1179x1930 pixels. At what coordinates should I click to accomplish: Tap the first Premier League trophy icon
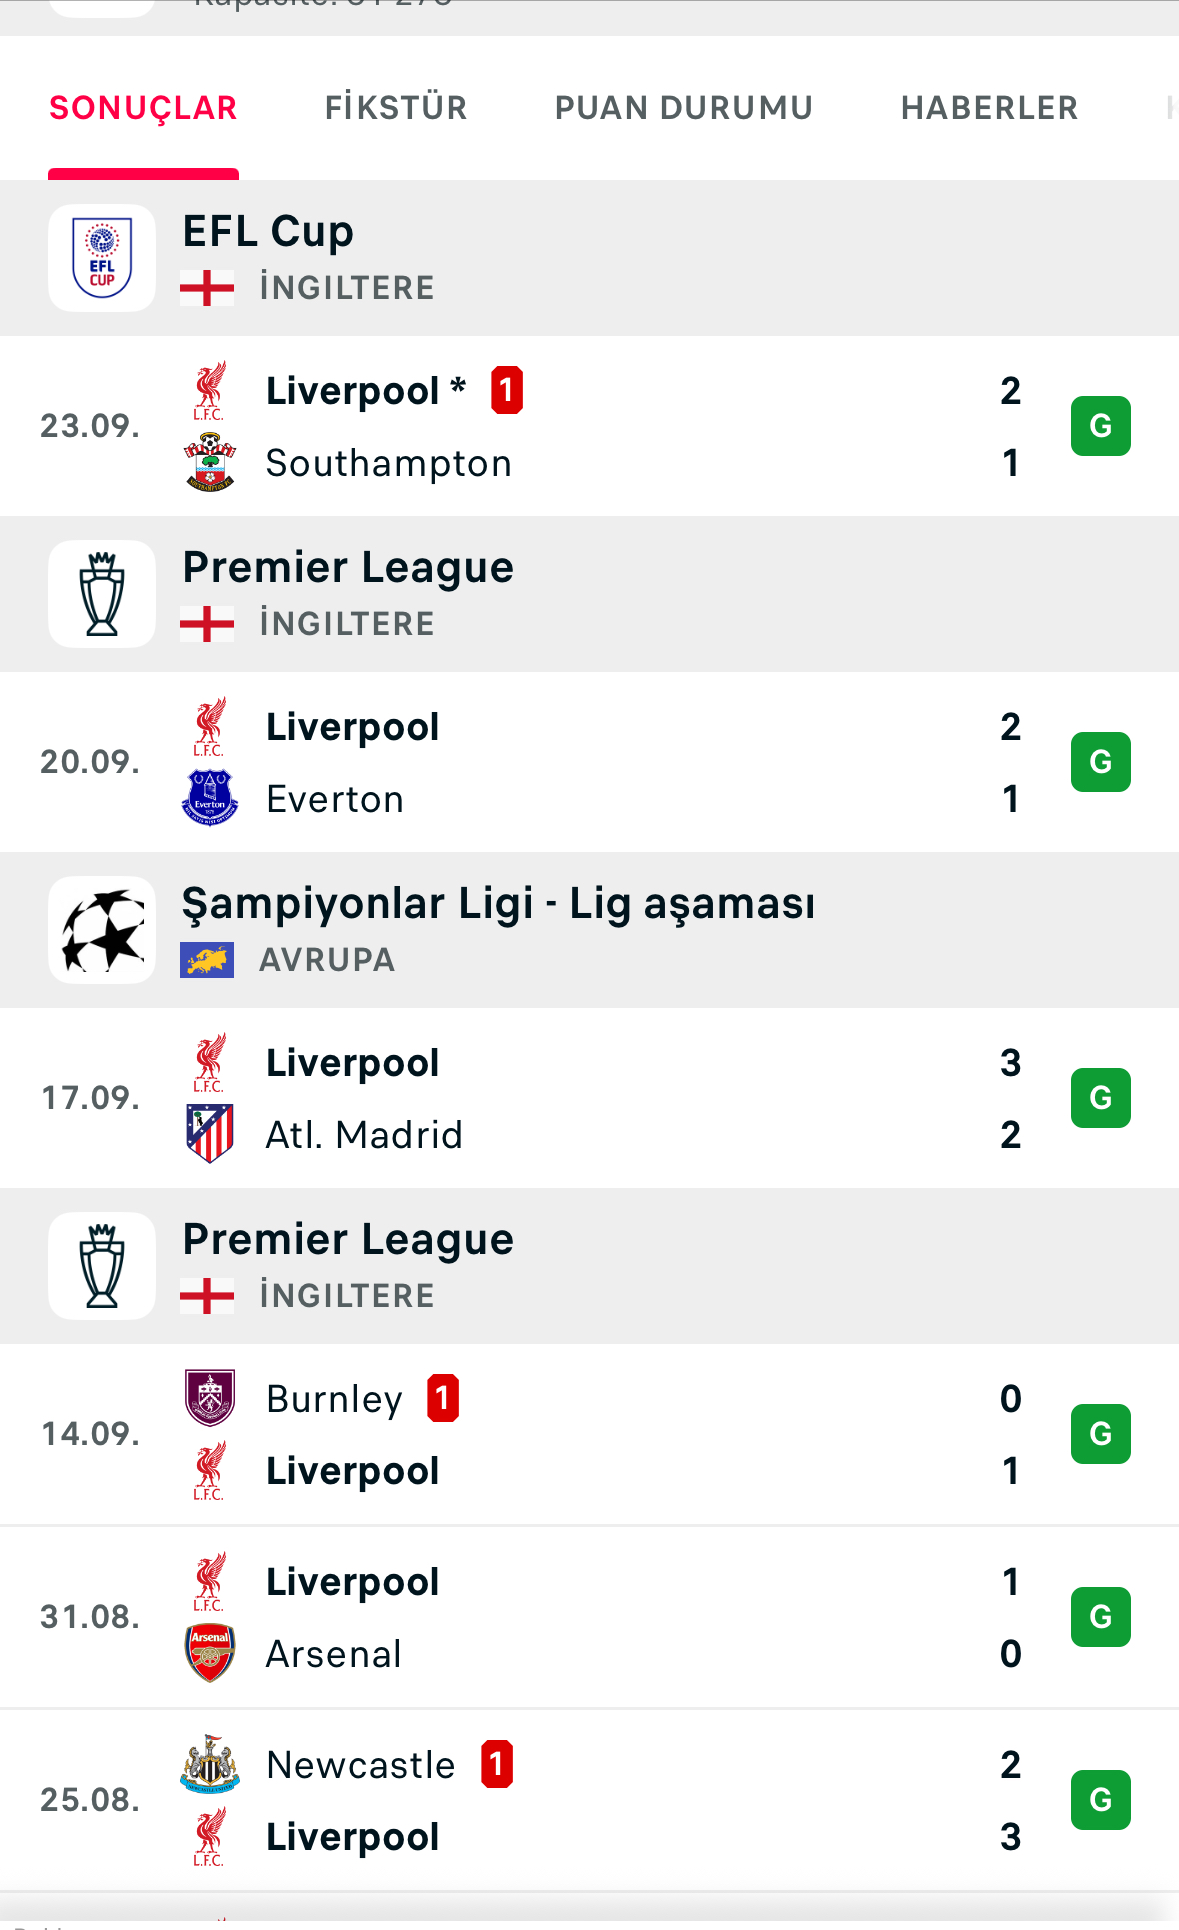click(x=102, y=594)
